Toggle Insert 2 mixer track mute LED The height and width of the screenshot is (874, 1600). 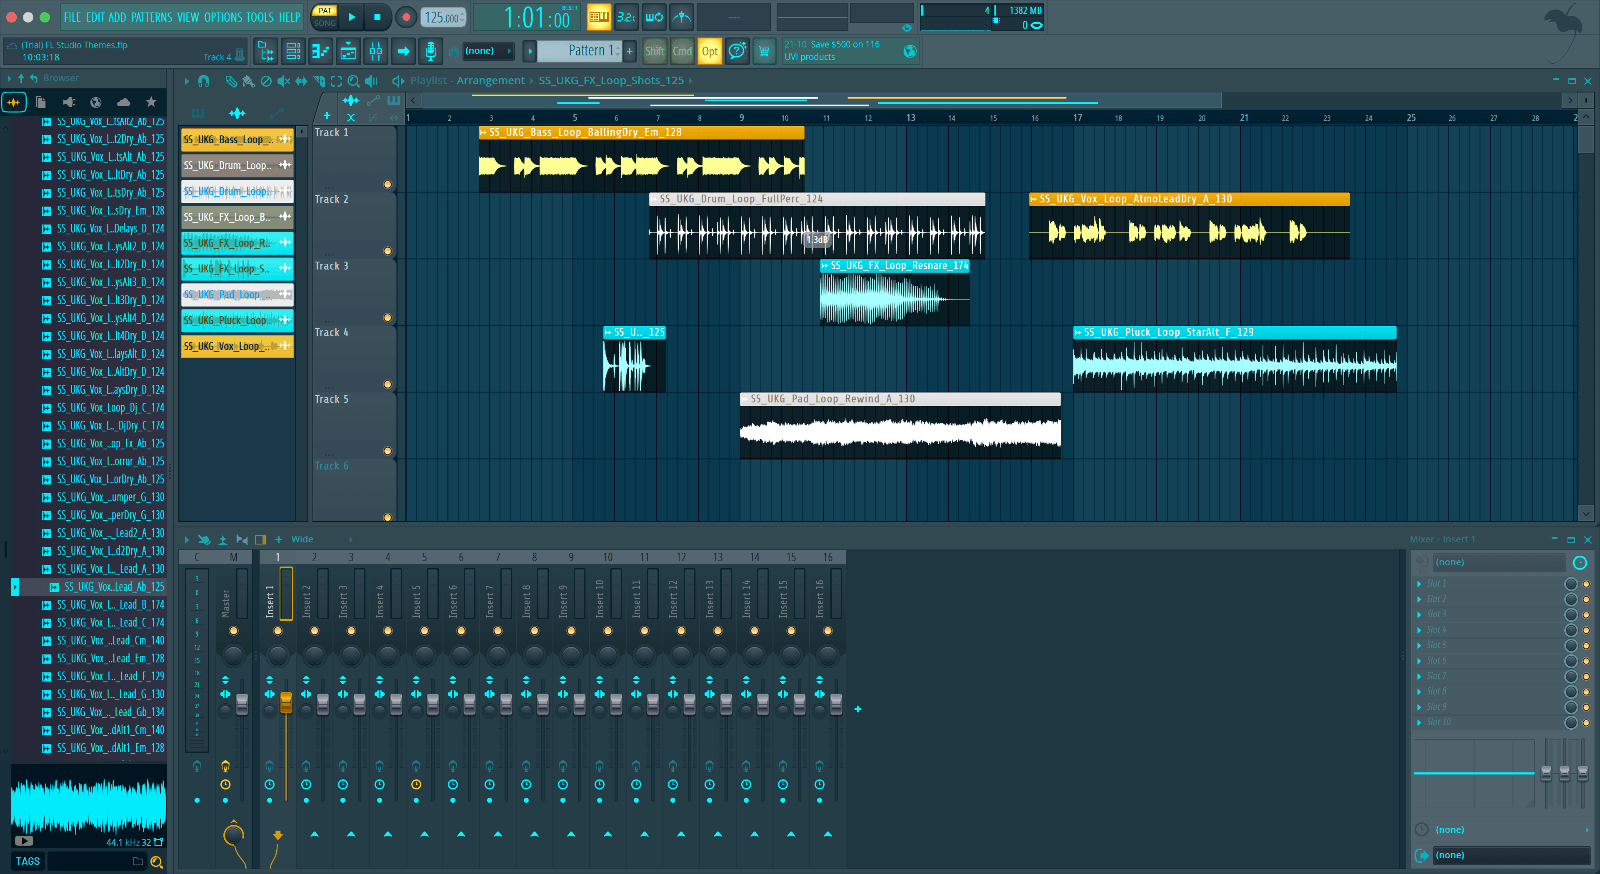(314, 630)
